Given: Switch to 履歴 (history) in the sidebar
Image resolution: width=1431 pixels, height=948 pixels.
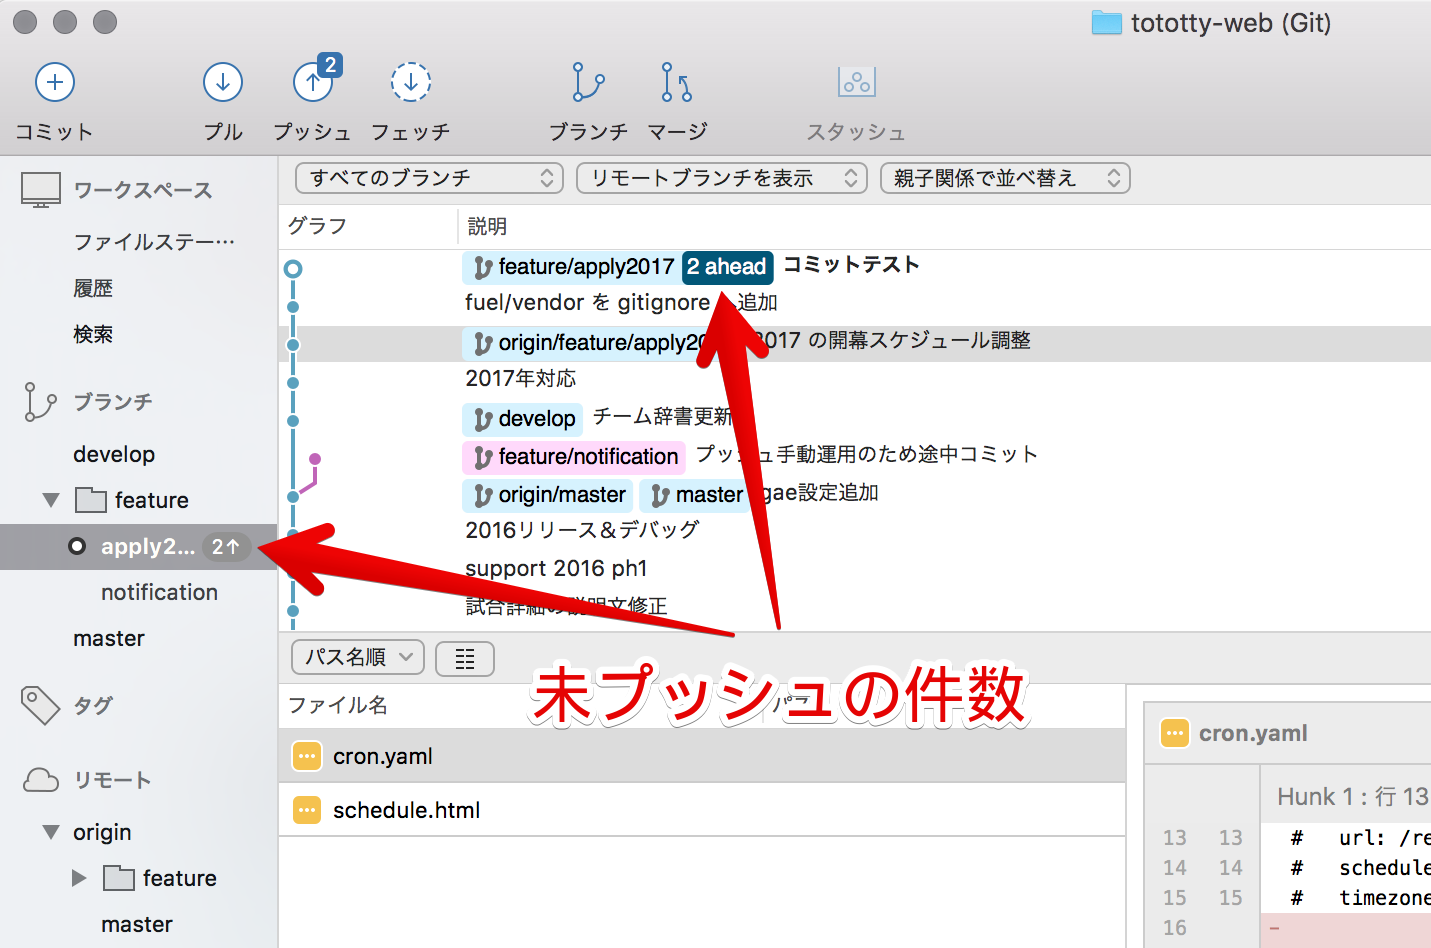Looking at the screenshot, I should pos(93,288).
